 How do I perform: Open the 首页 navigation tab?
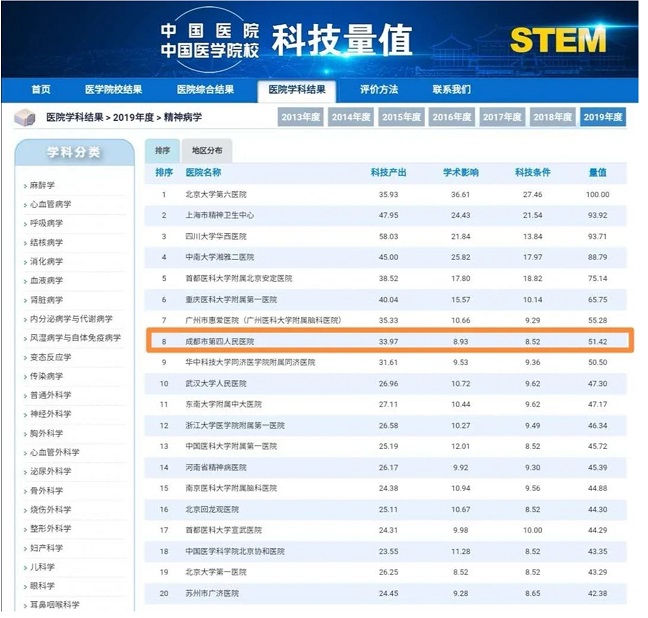coord(41,89)
